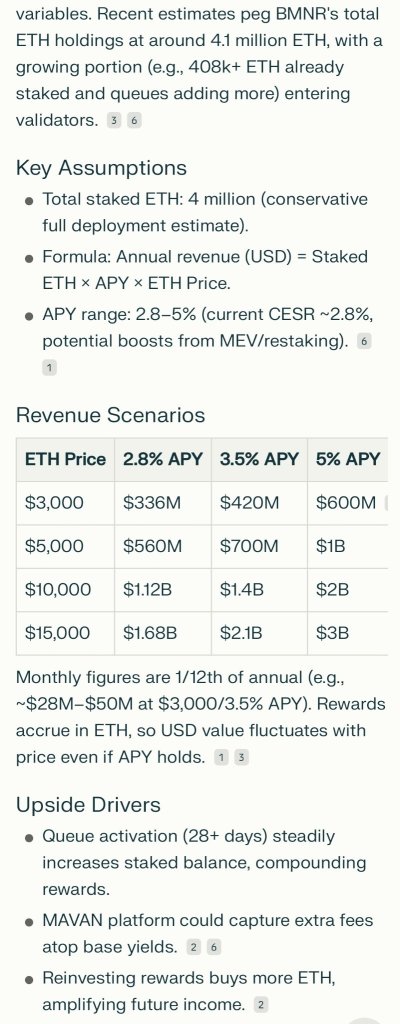Select the '3.5% APY' column header
The width and height of the screenshot is (400, 1024).
pyautogui.click(x=259, y=459)
